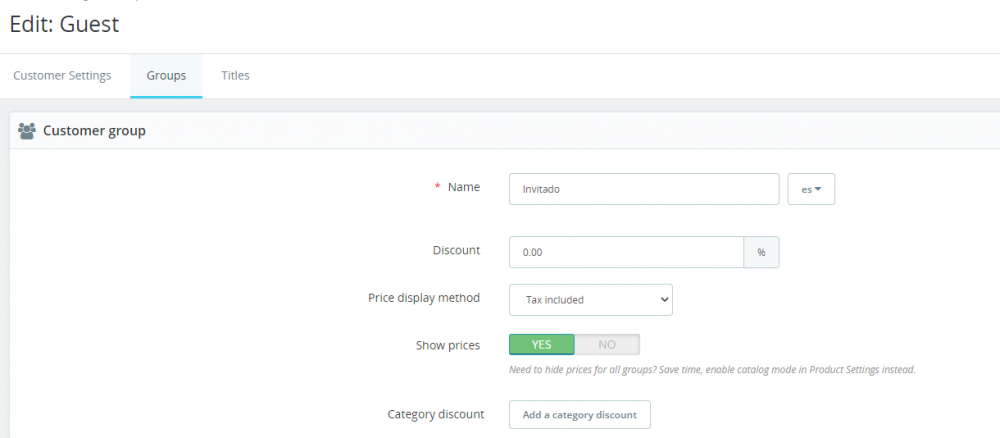Click the Show prices label

point(448,345)
